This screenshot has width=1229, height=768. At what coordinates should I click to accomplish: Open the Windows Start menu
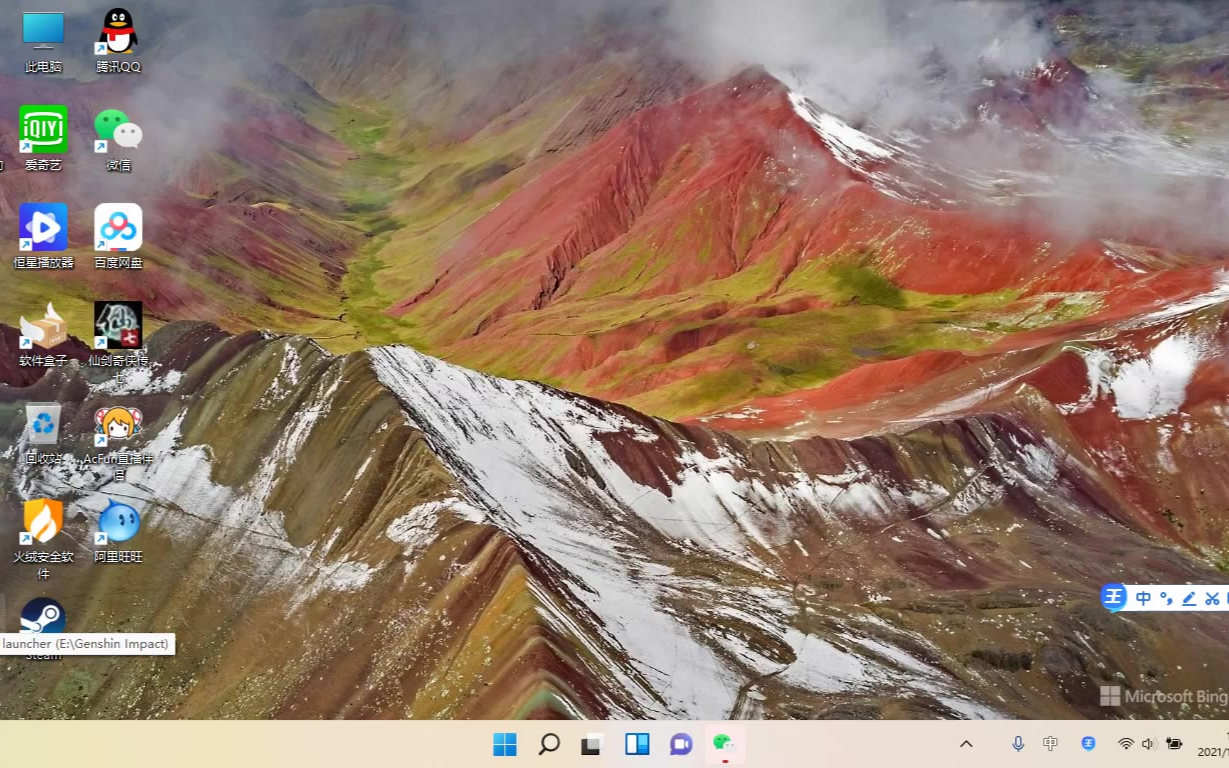[505, 744]
